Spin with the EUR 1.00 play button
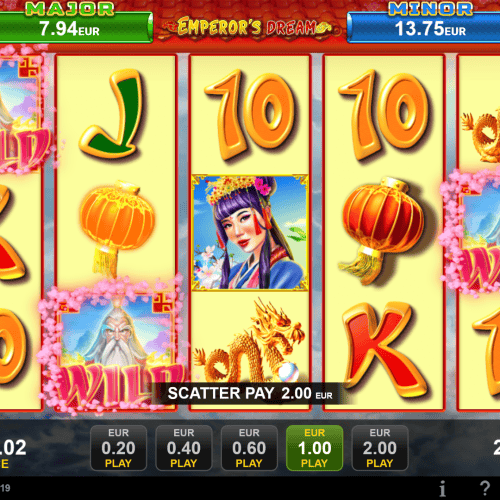The image size is (500, 500). tap(314, 448)
